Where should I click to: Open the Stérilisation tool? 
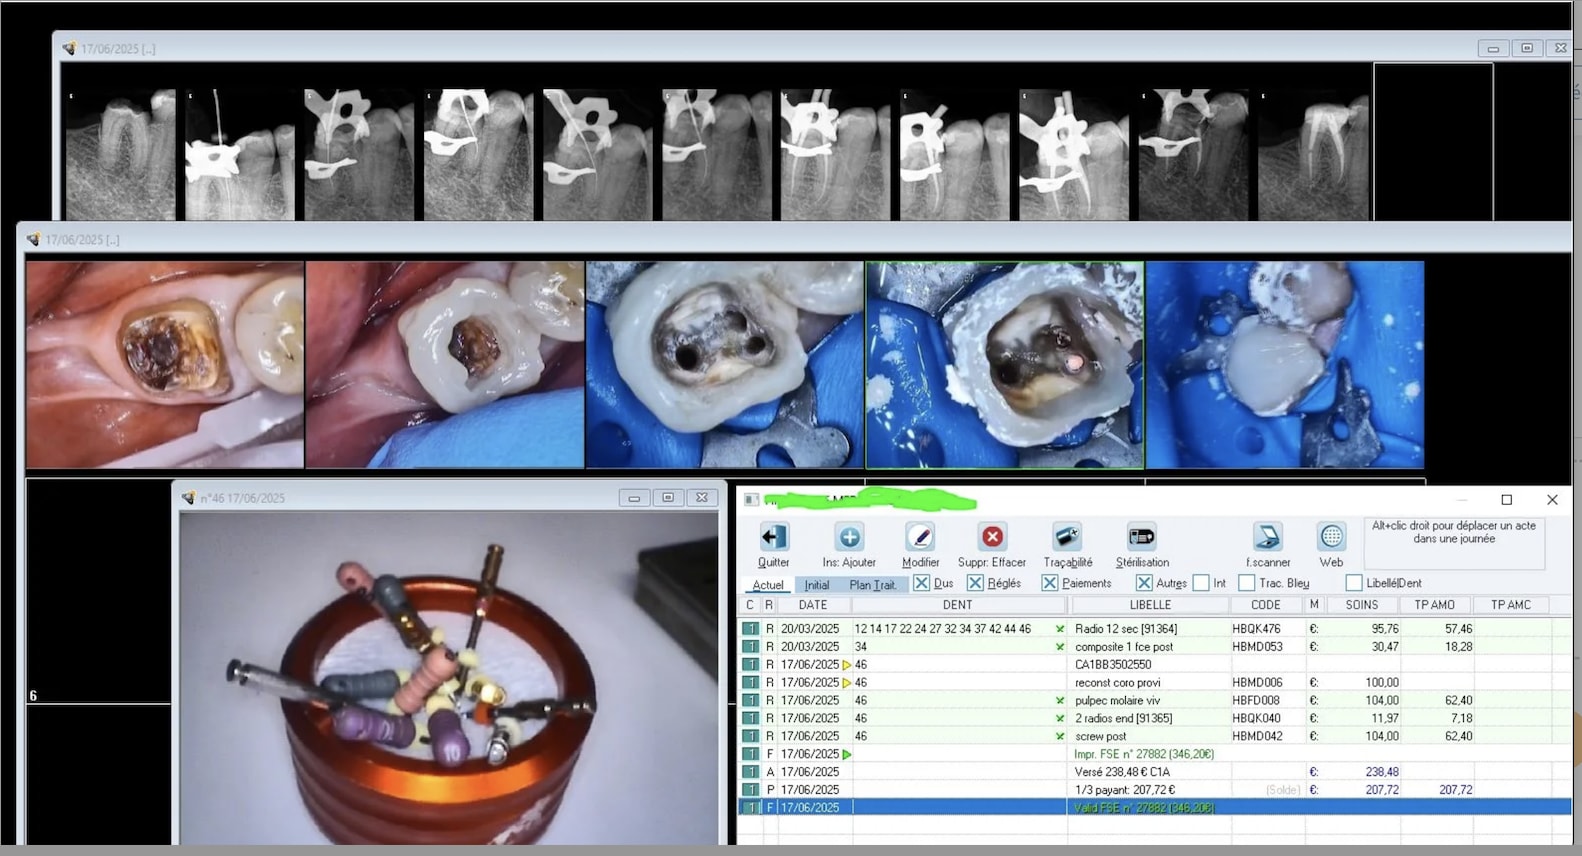click(x=1141, y=537)
